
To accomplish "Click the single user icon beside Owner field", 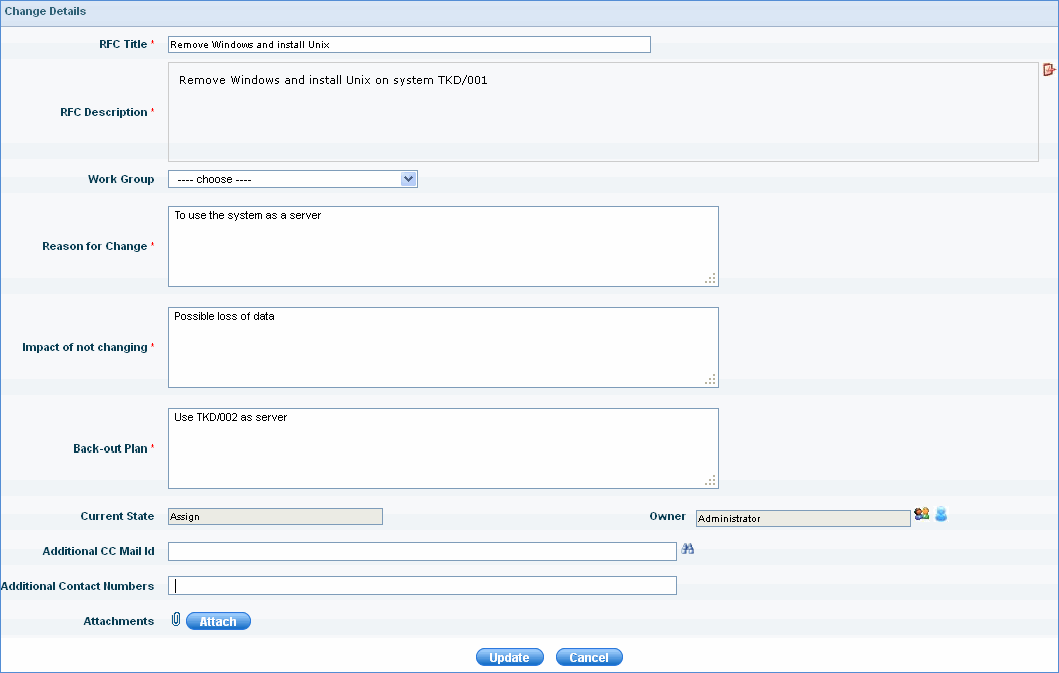I will (939, 513).
